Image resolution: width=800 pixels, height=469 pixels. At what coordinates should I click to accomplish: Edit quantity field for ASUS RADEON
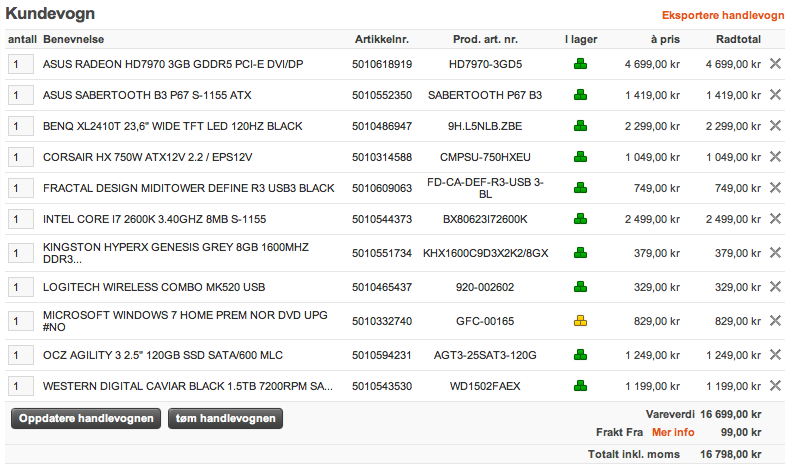coord(21,64)
